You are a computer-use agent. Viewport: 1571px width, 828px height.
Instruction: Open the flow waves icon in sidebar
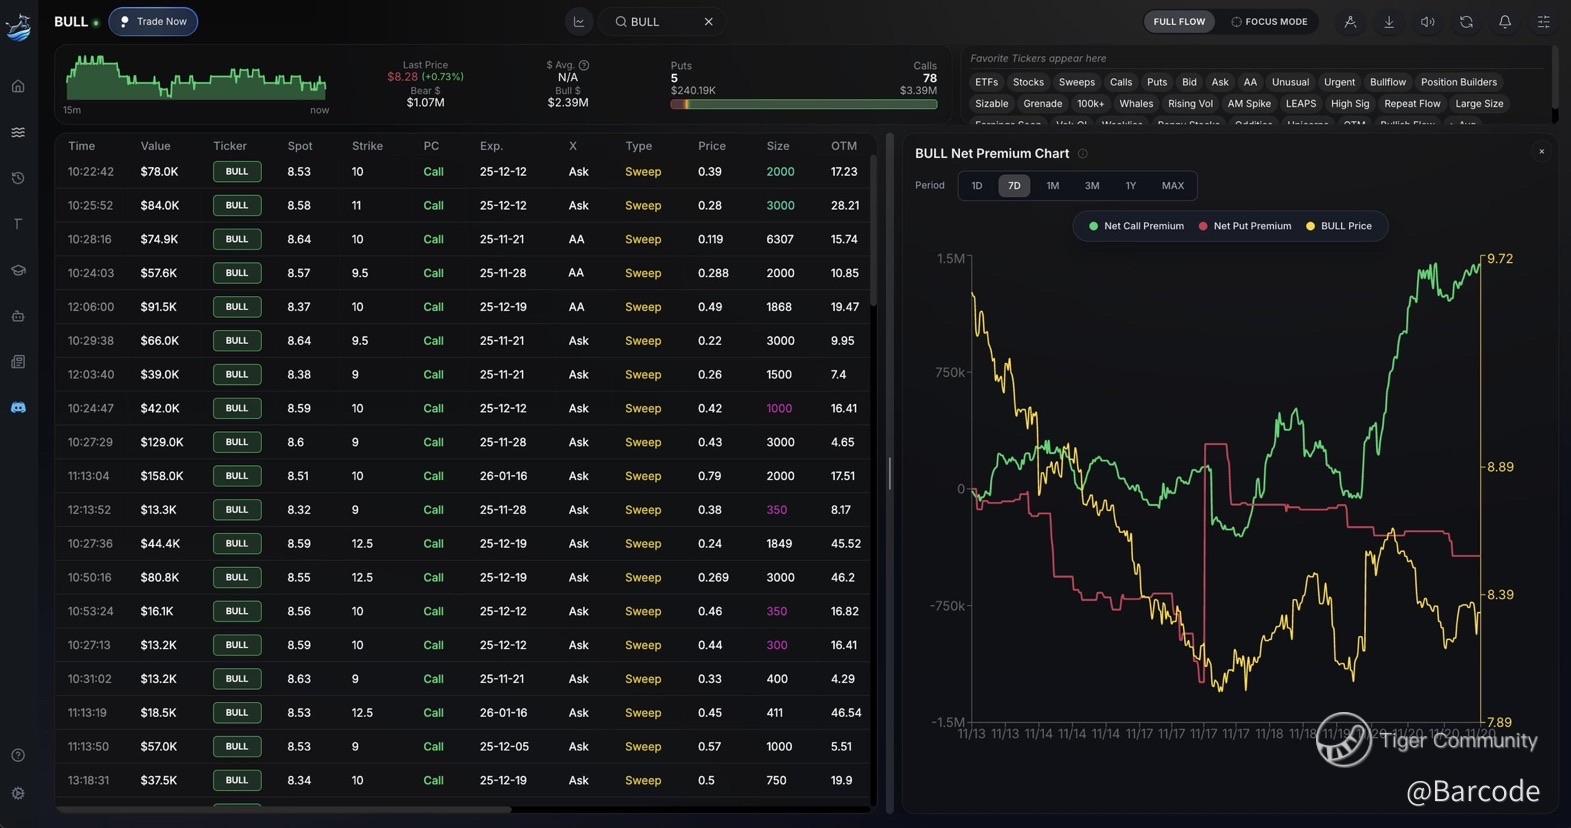pos(18,132)
